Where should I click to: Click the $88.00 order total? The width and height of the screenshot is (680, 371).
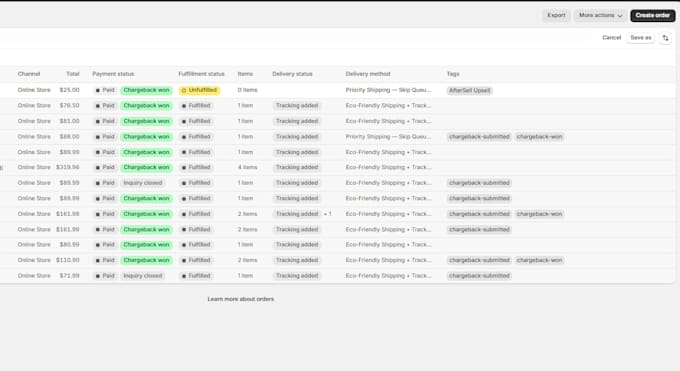pos(69,137)
